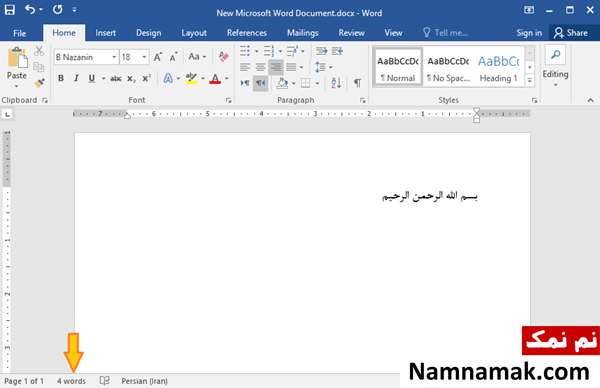This screenshot has width=600, height=388.
Task: Toggle Subscript formatting
Action: point(131,79)
